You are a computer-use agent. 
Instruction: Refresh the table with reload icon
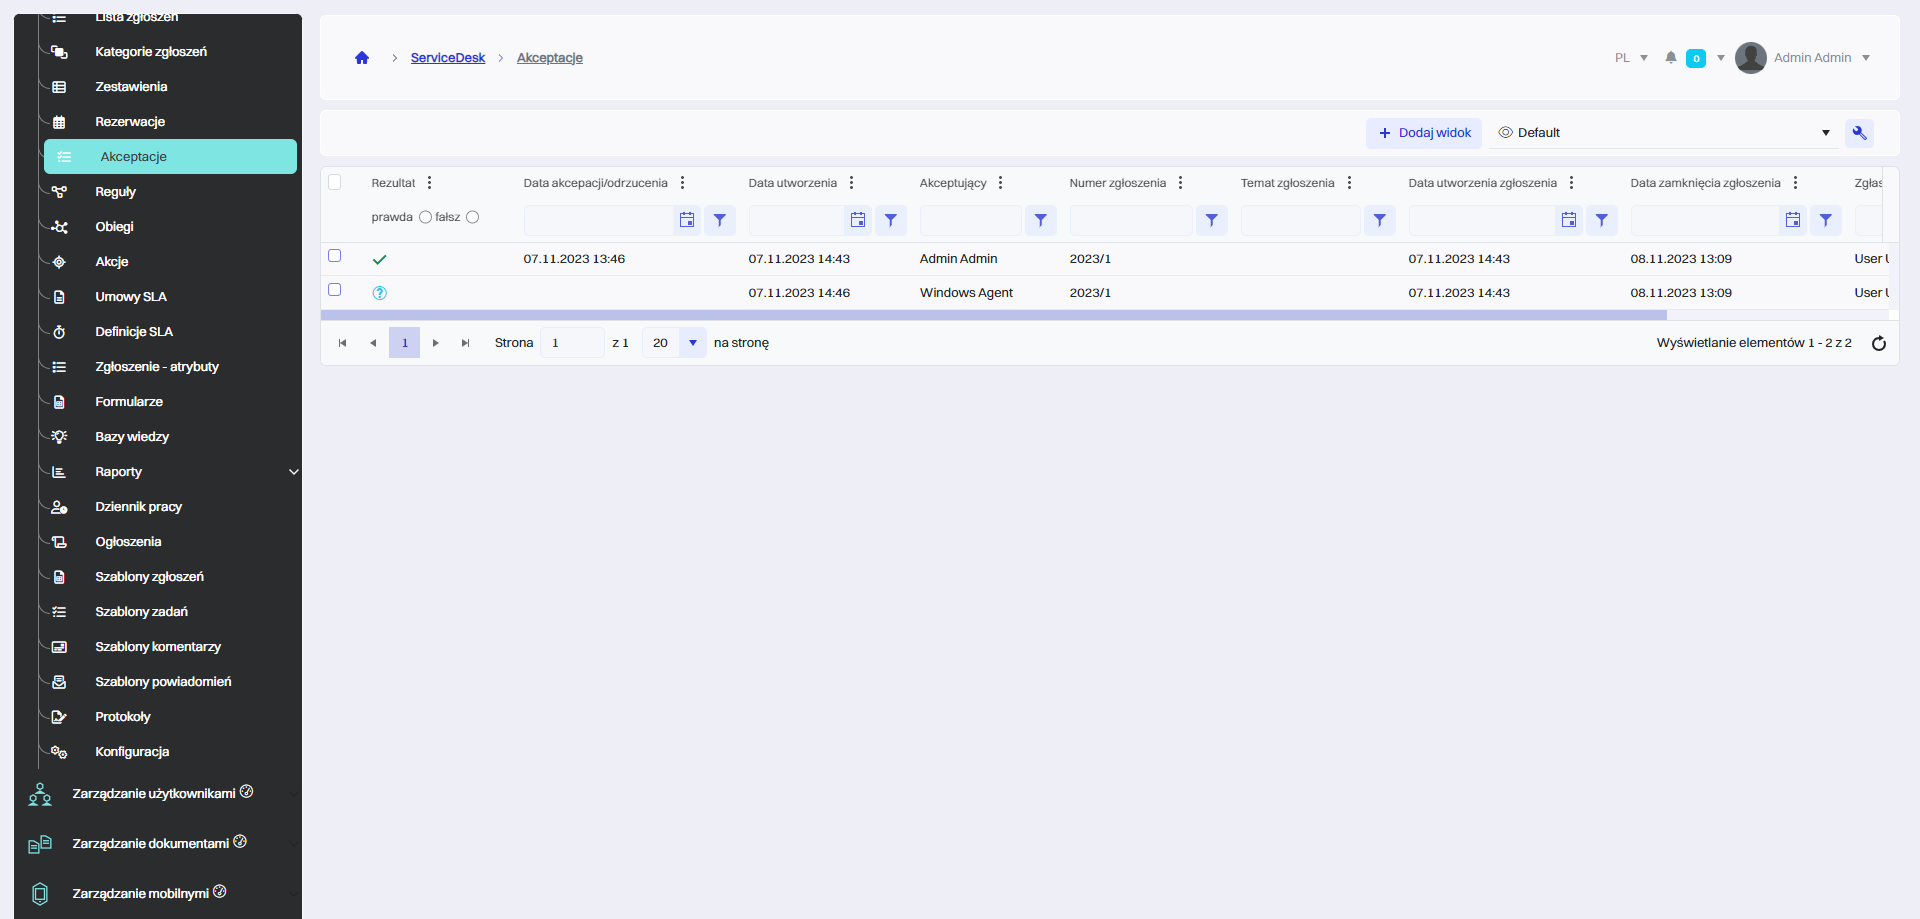pyautogui.click(x=1878, y=343)
